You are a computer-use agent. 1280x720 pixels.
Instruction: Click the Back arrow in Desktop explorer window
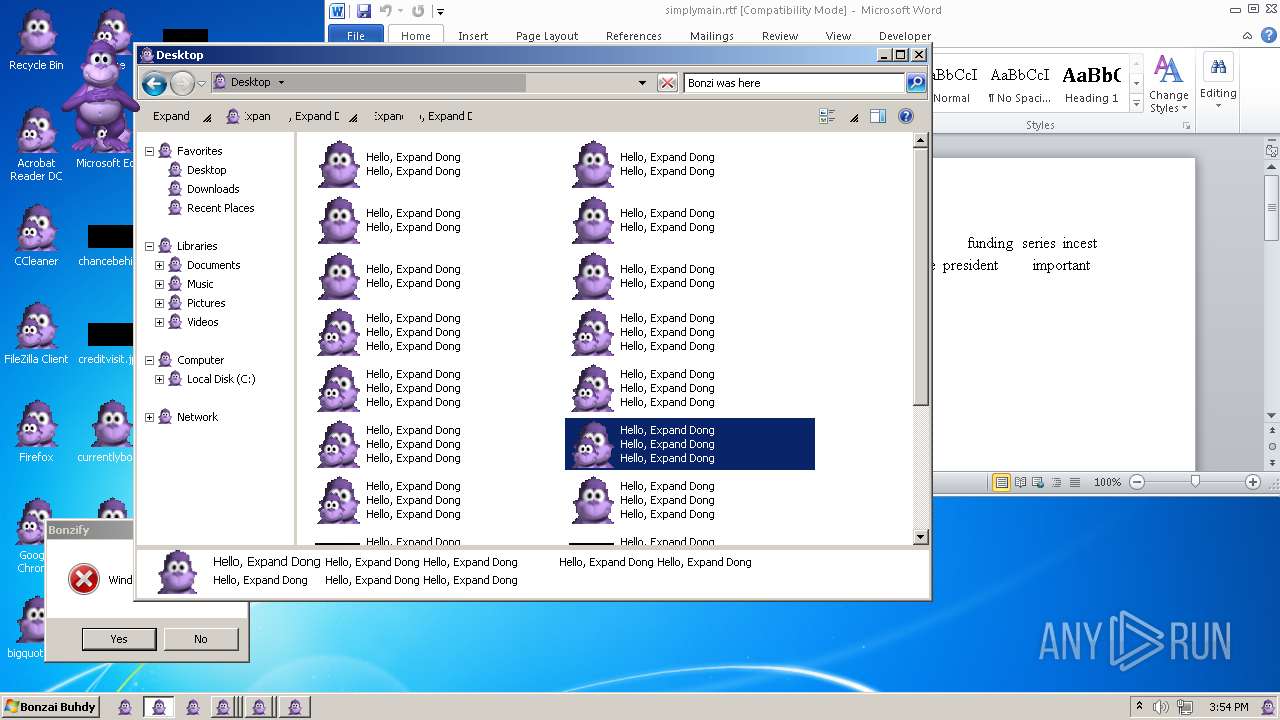tap(154, 83)
